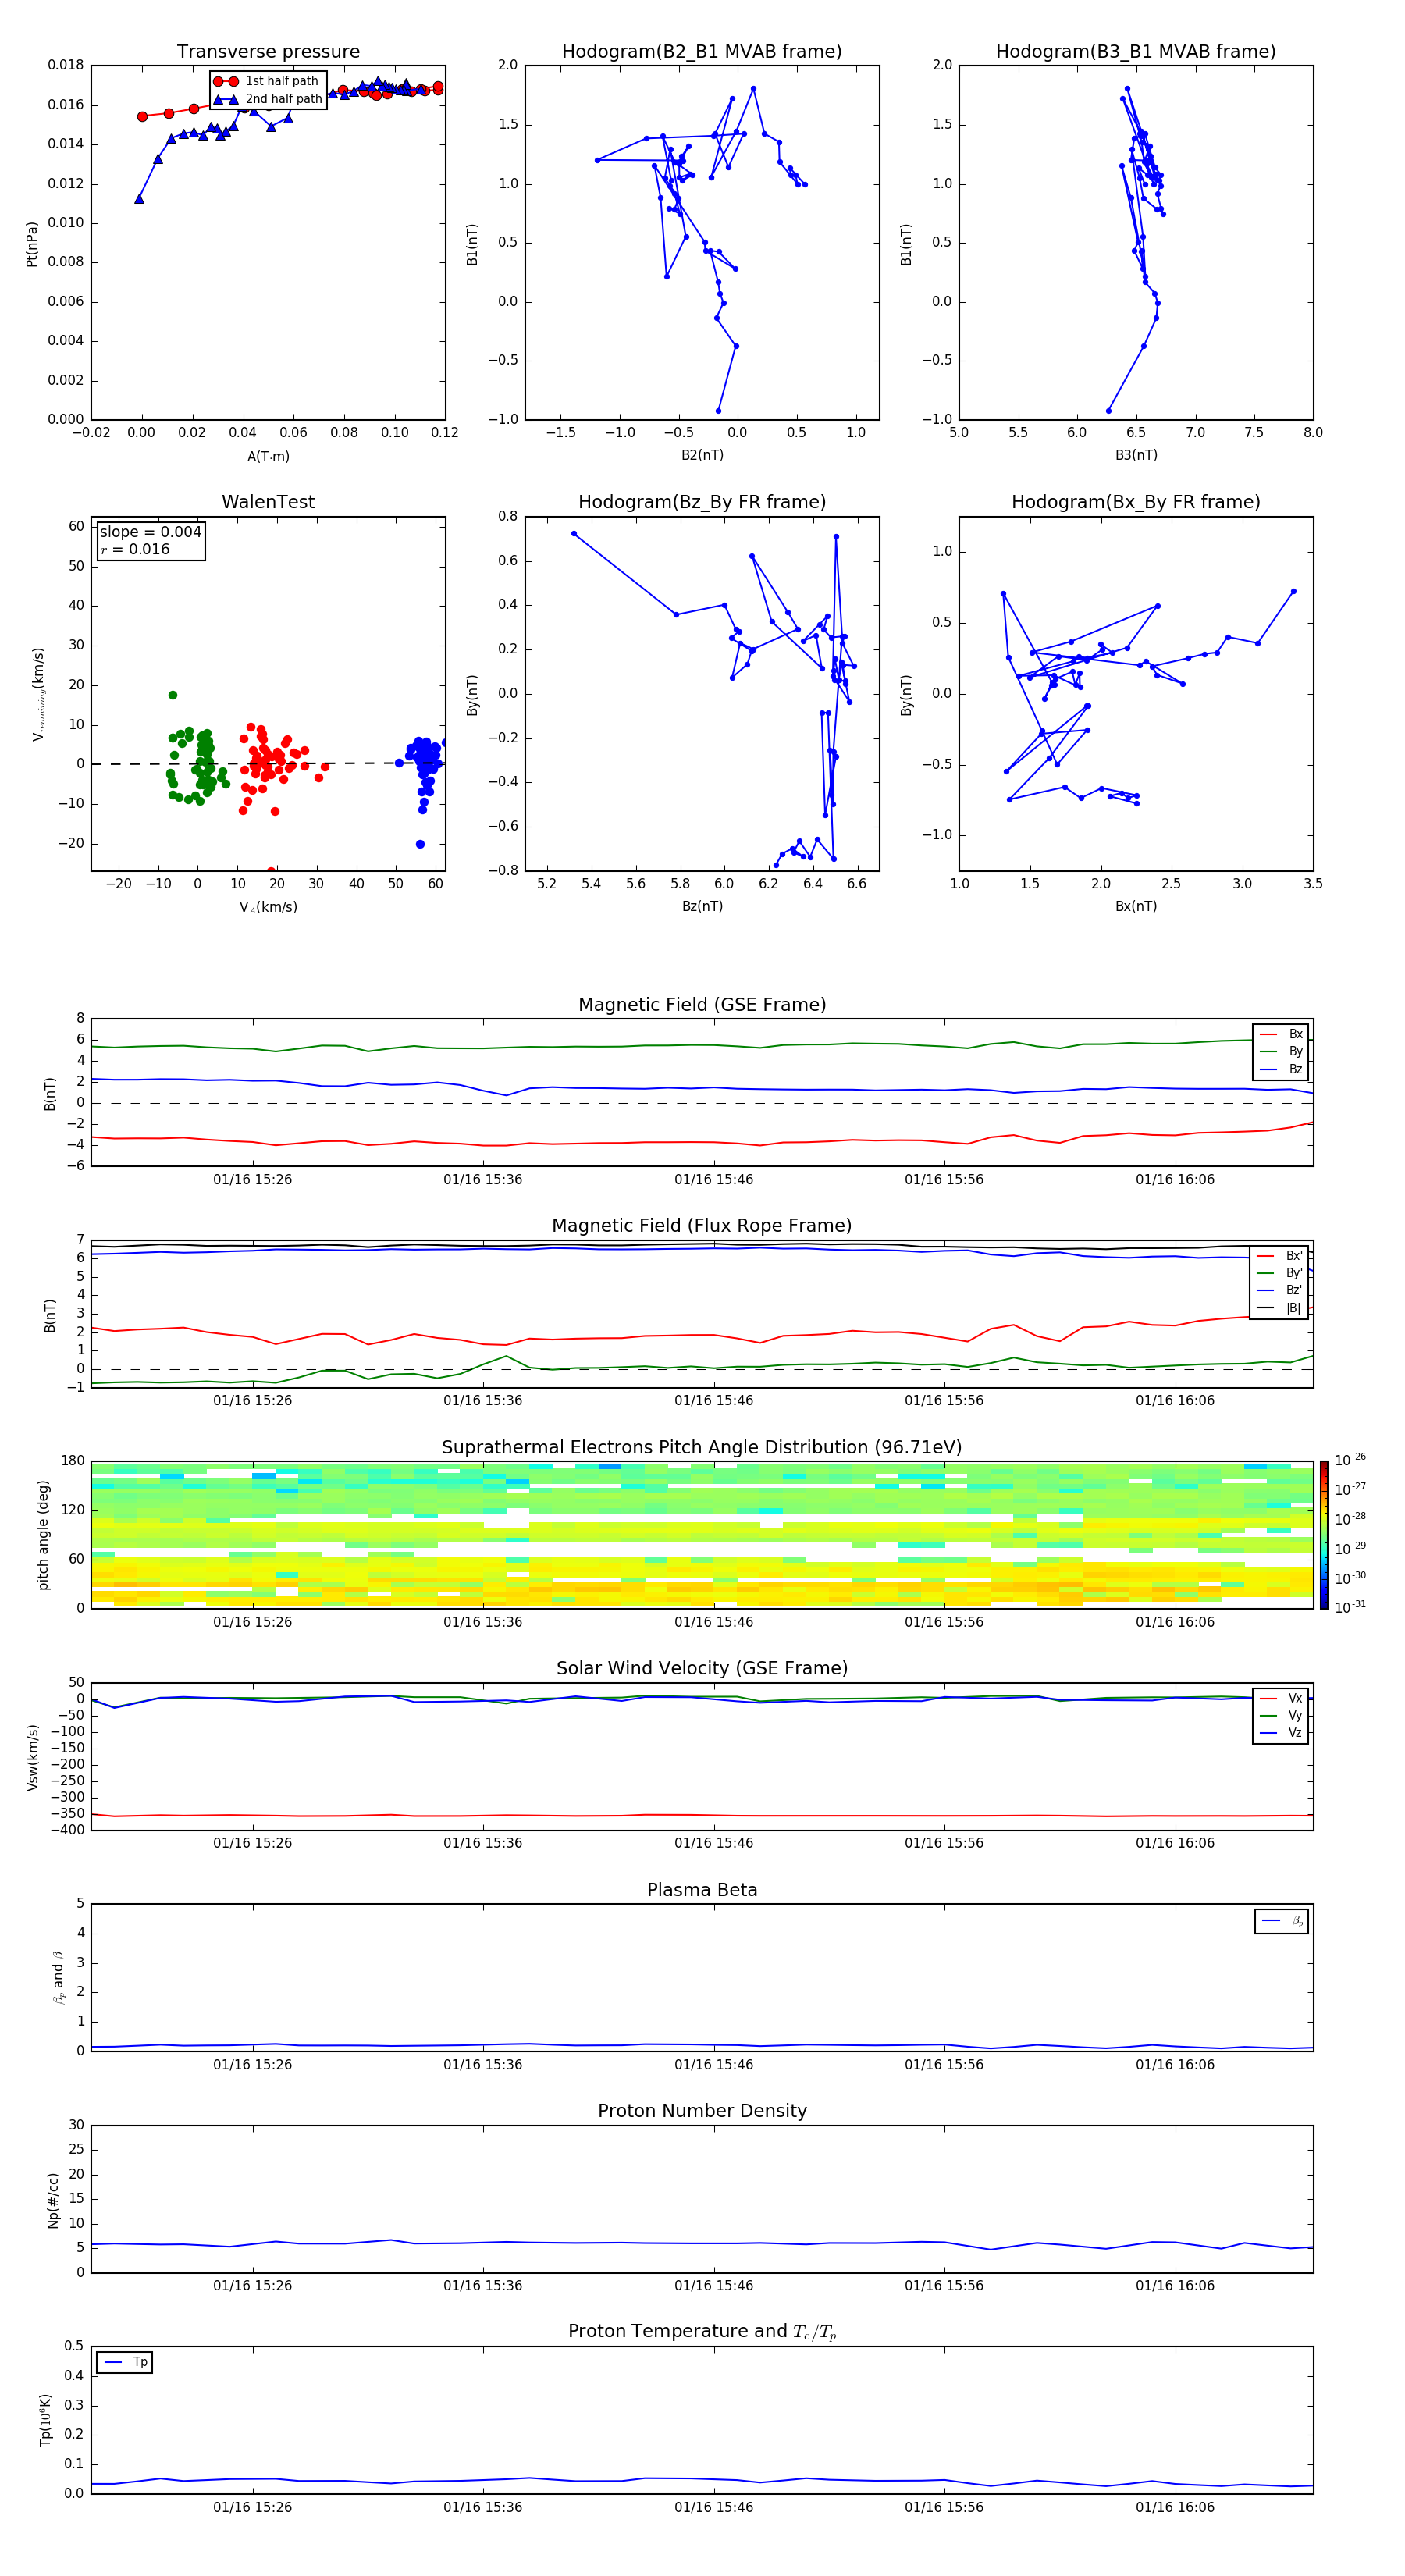
Task: Click the "Hodogram(Bx_By FR frame)" title
Action: [x=1136, y=502]
